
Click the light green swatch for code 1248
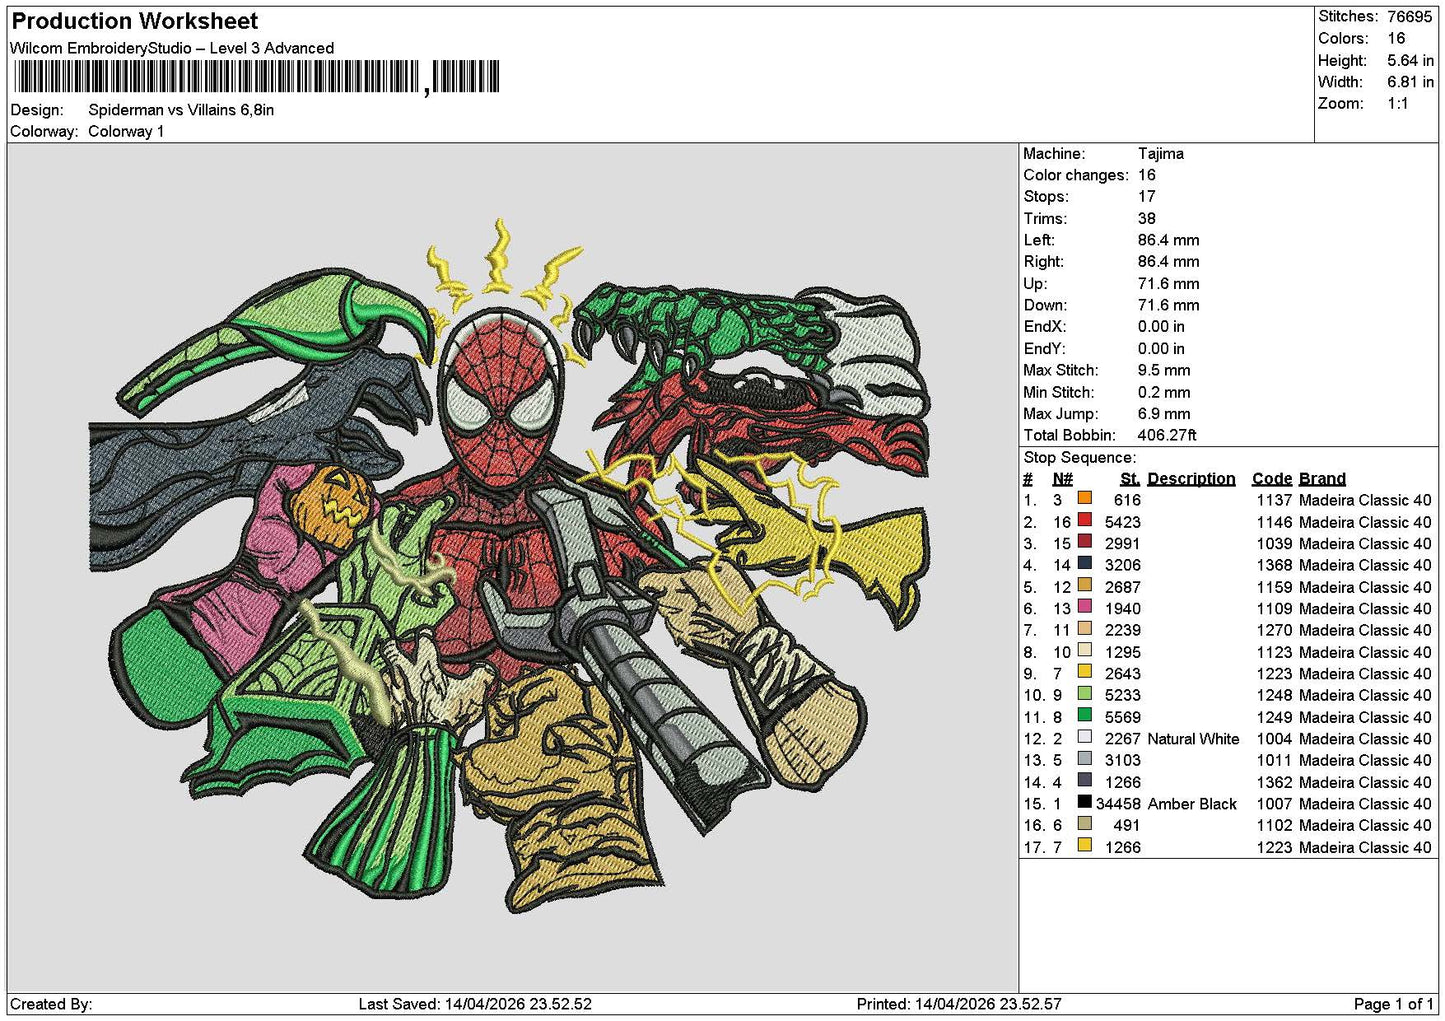click(x=1084, y=694)
